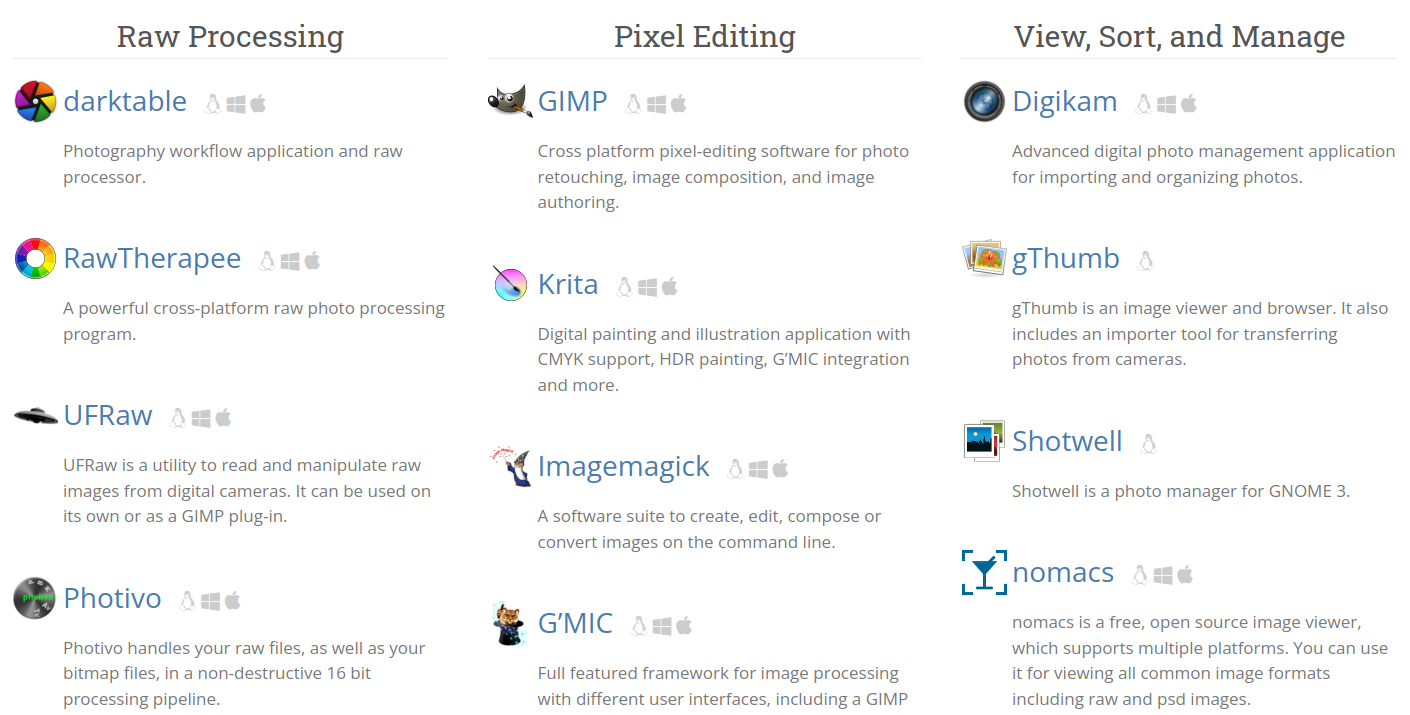Click the RawTherapee color wheel icon
The height and width of the screenshot is (715, 1410).
click(x=35, y=259)
